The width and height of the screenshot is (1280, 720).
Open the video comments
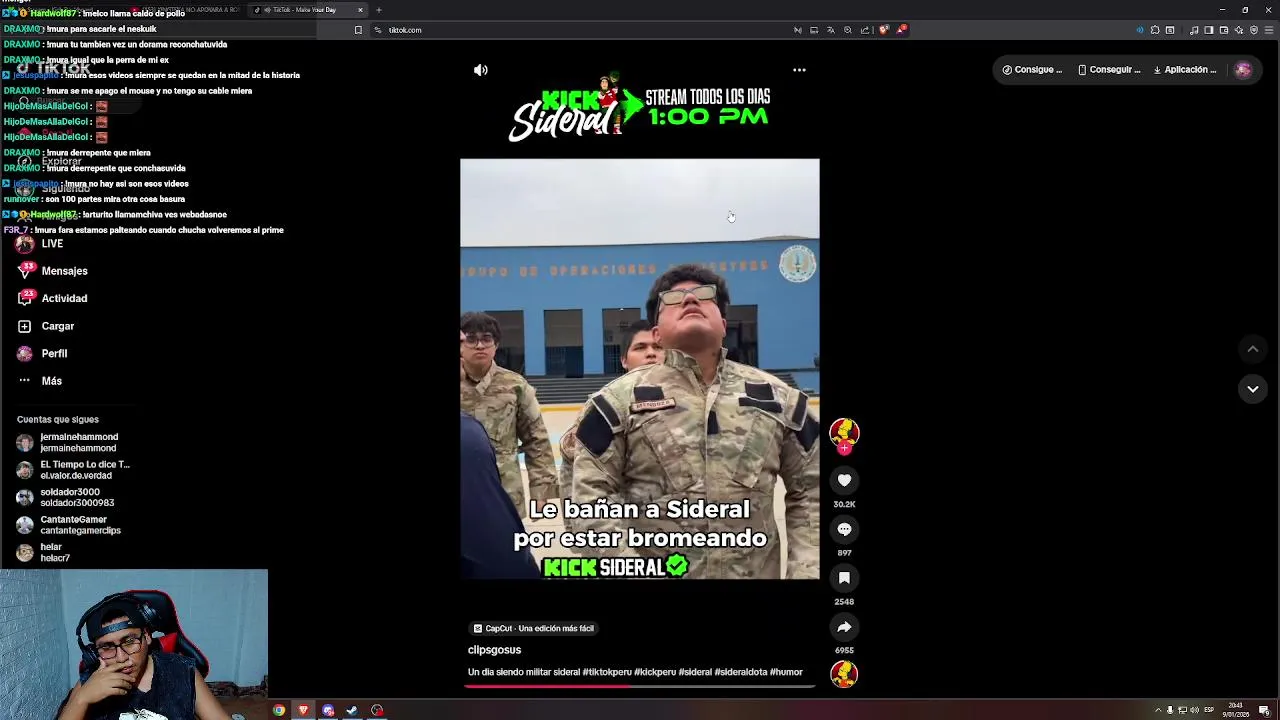click(844, 529)
